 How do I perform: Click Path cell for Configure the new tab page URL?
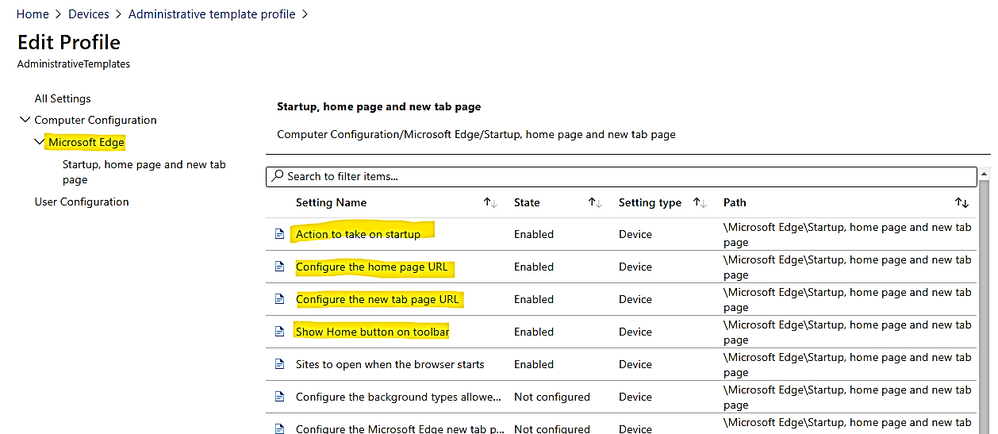tap(847, 300)
